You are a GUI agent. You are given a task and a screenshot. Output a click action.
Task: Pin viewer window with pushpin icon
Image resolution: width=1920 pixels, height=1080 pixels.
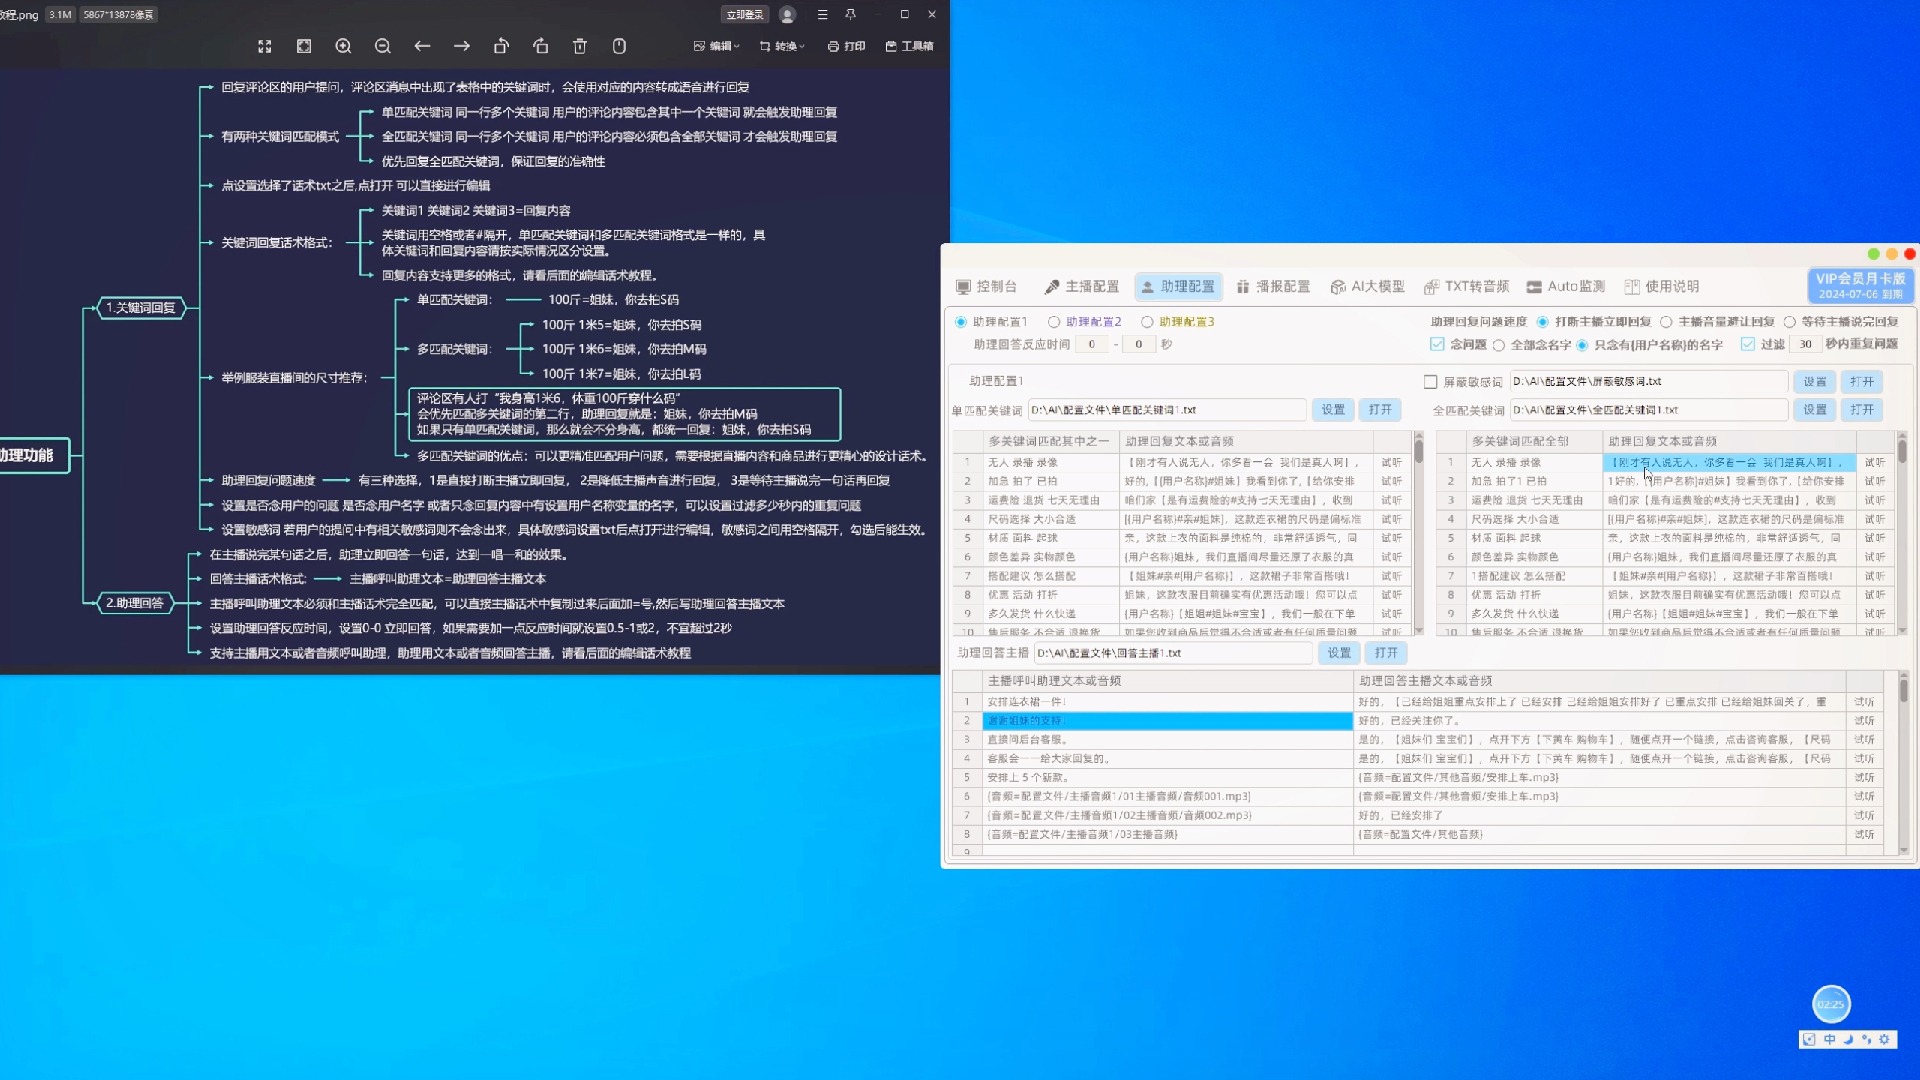tap(850, 14)
